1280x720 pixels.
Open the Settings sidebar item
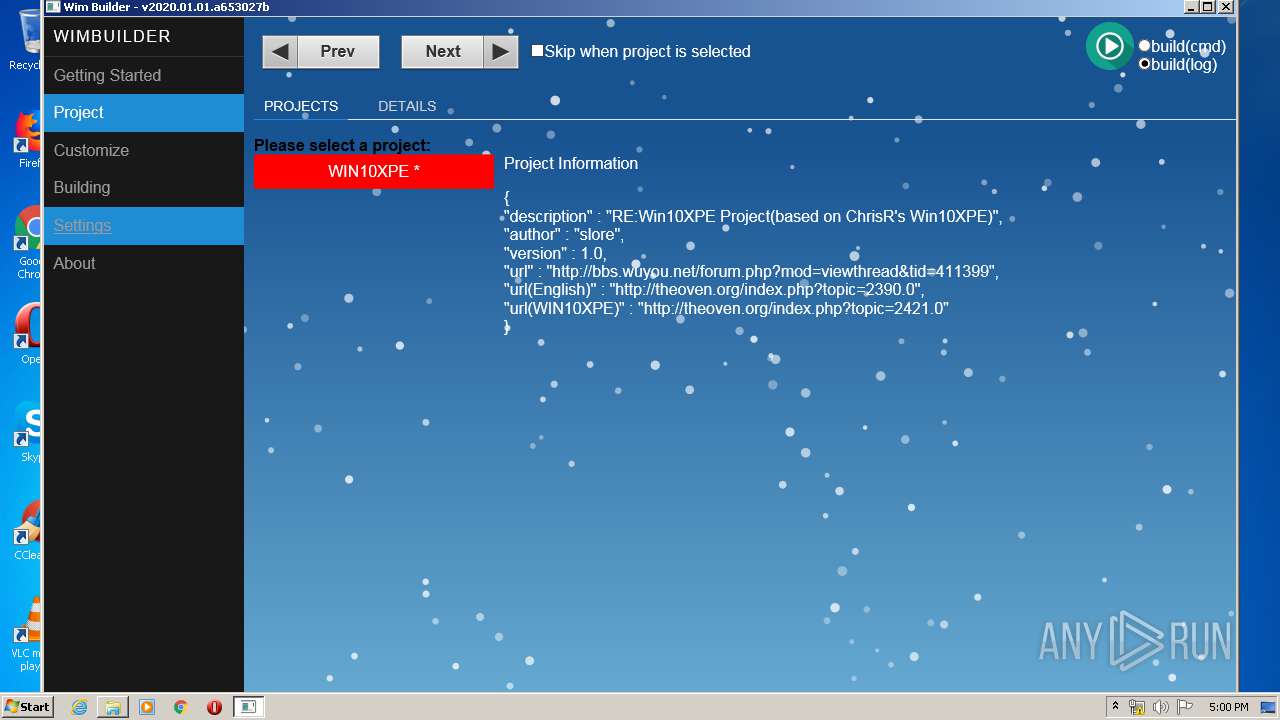pyautogui.click(x=143, y=226)
